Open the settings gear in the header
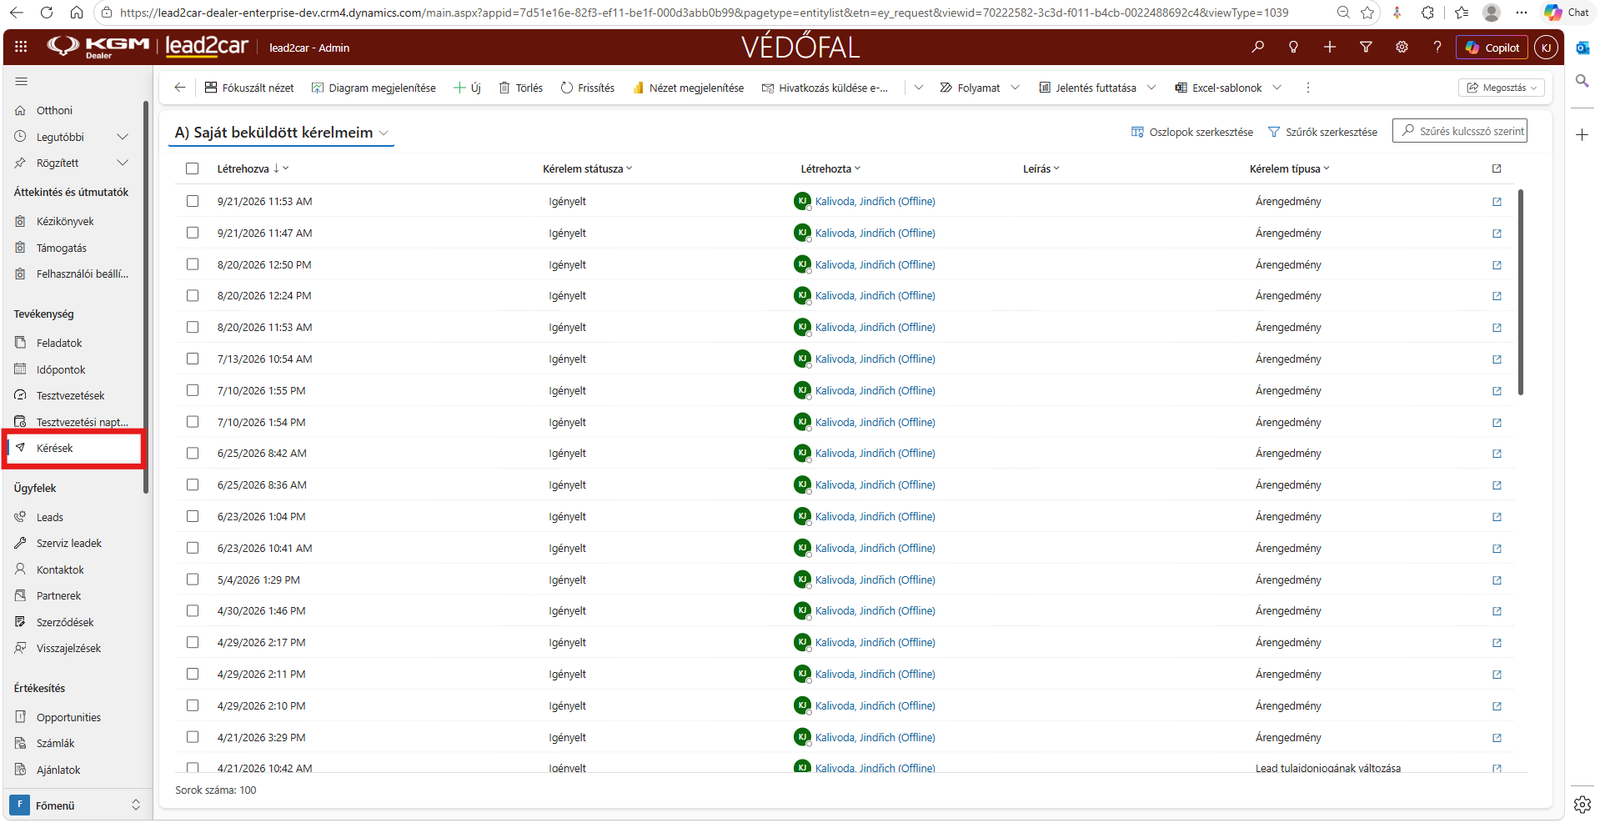1600x823 pixels. 1402,47
